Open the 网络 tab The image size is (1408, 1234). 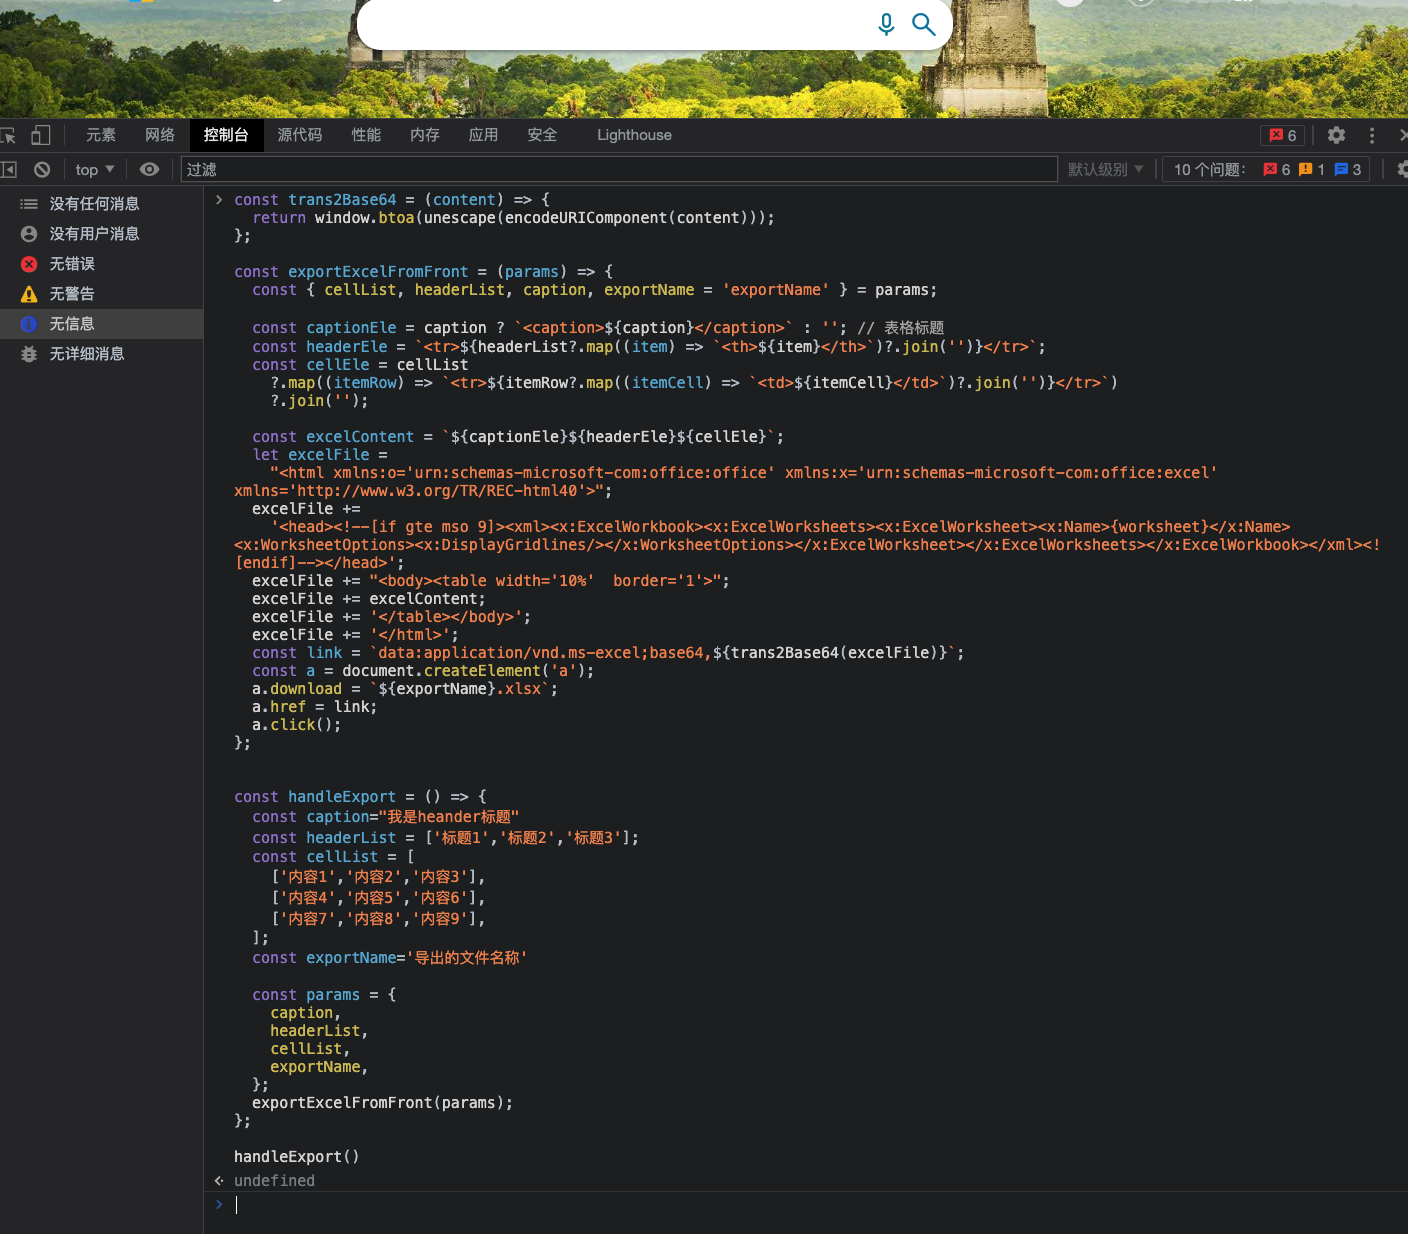[x=160, y=135]
